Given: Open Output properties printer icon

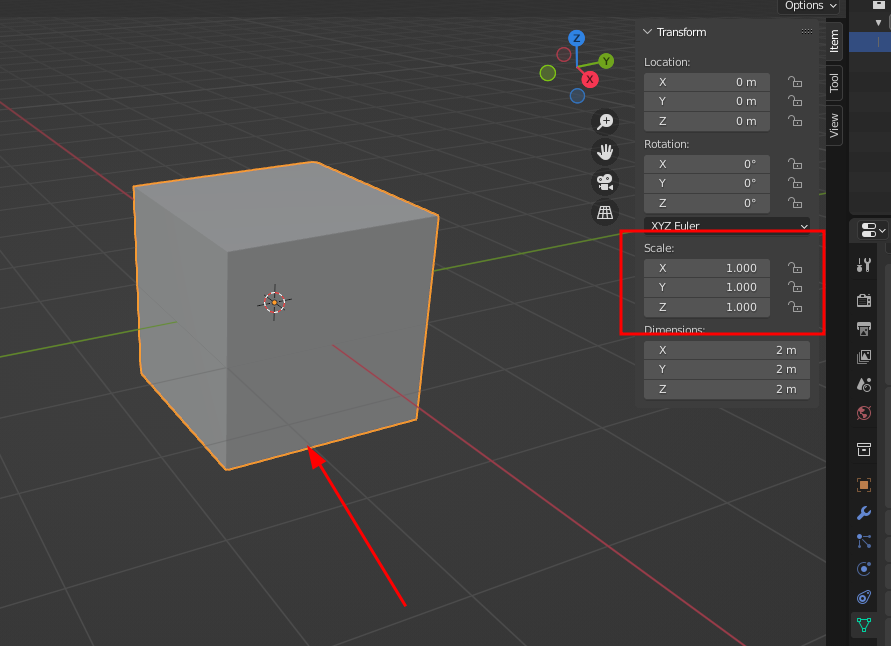Looking at the screenshot, I should click(x=863, y=328).
